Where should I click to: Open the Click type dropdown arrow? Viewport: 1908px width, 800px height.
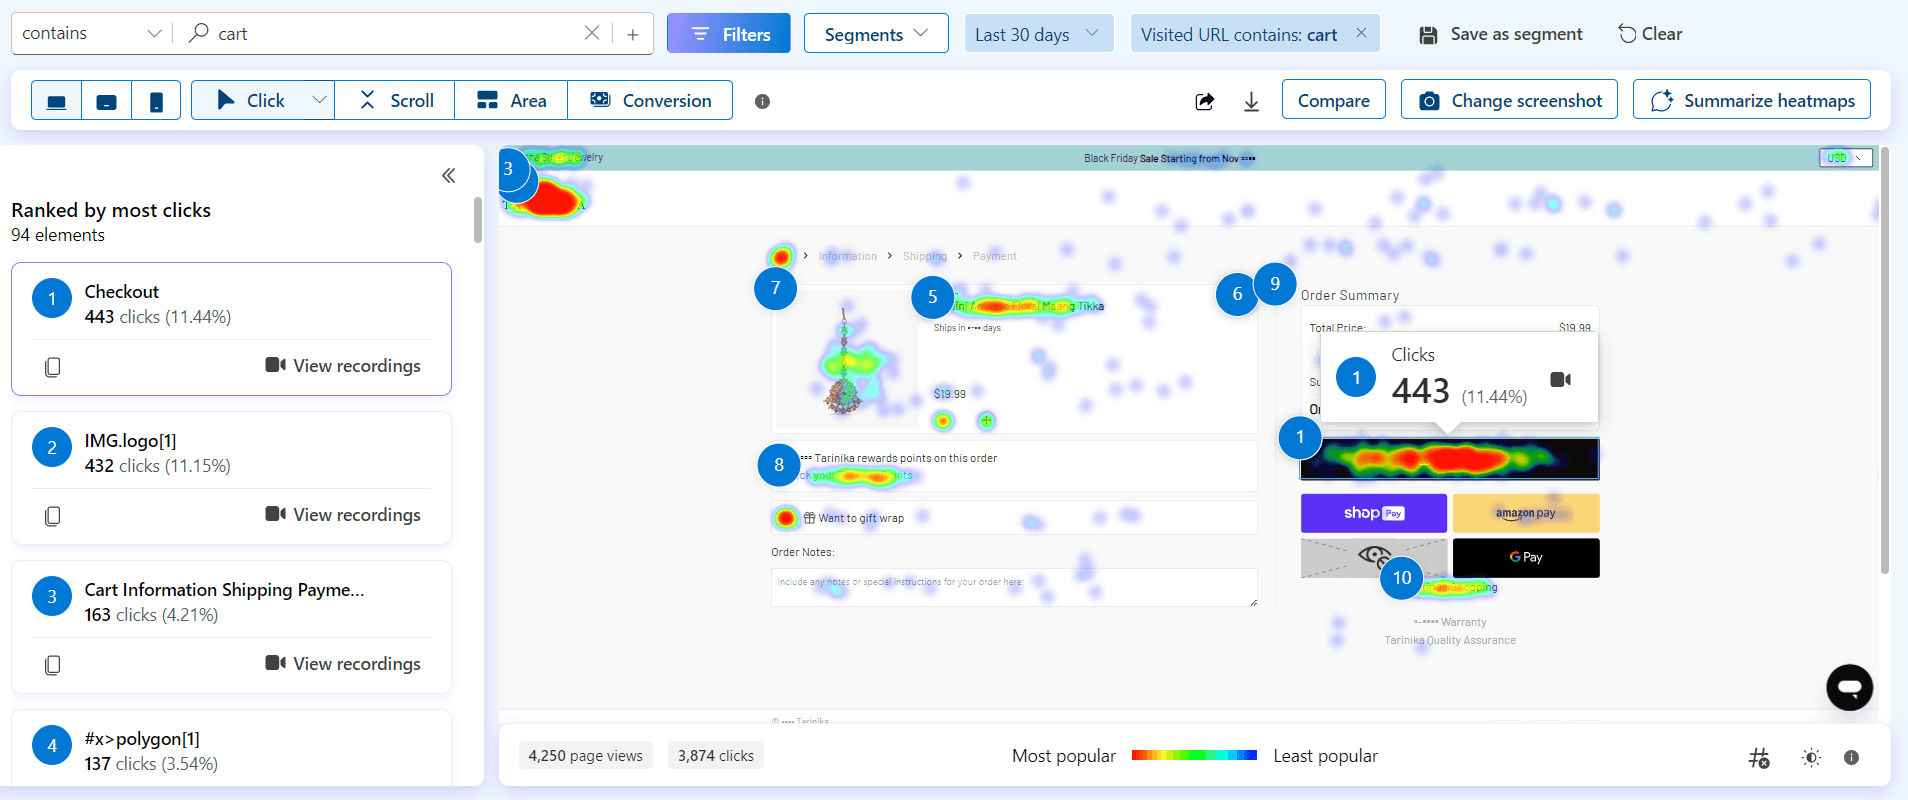pyautogui.click(x=319, y=101)
